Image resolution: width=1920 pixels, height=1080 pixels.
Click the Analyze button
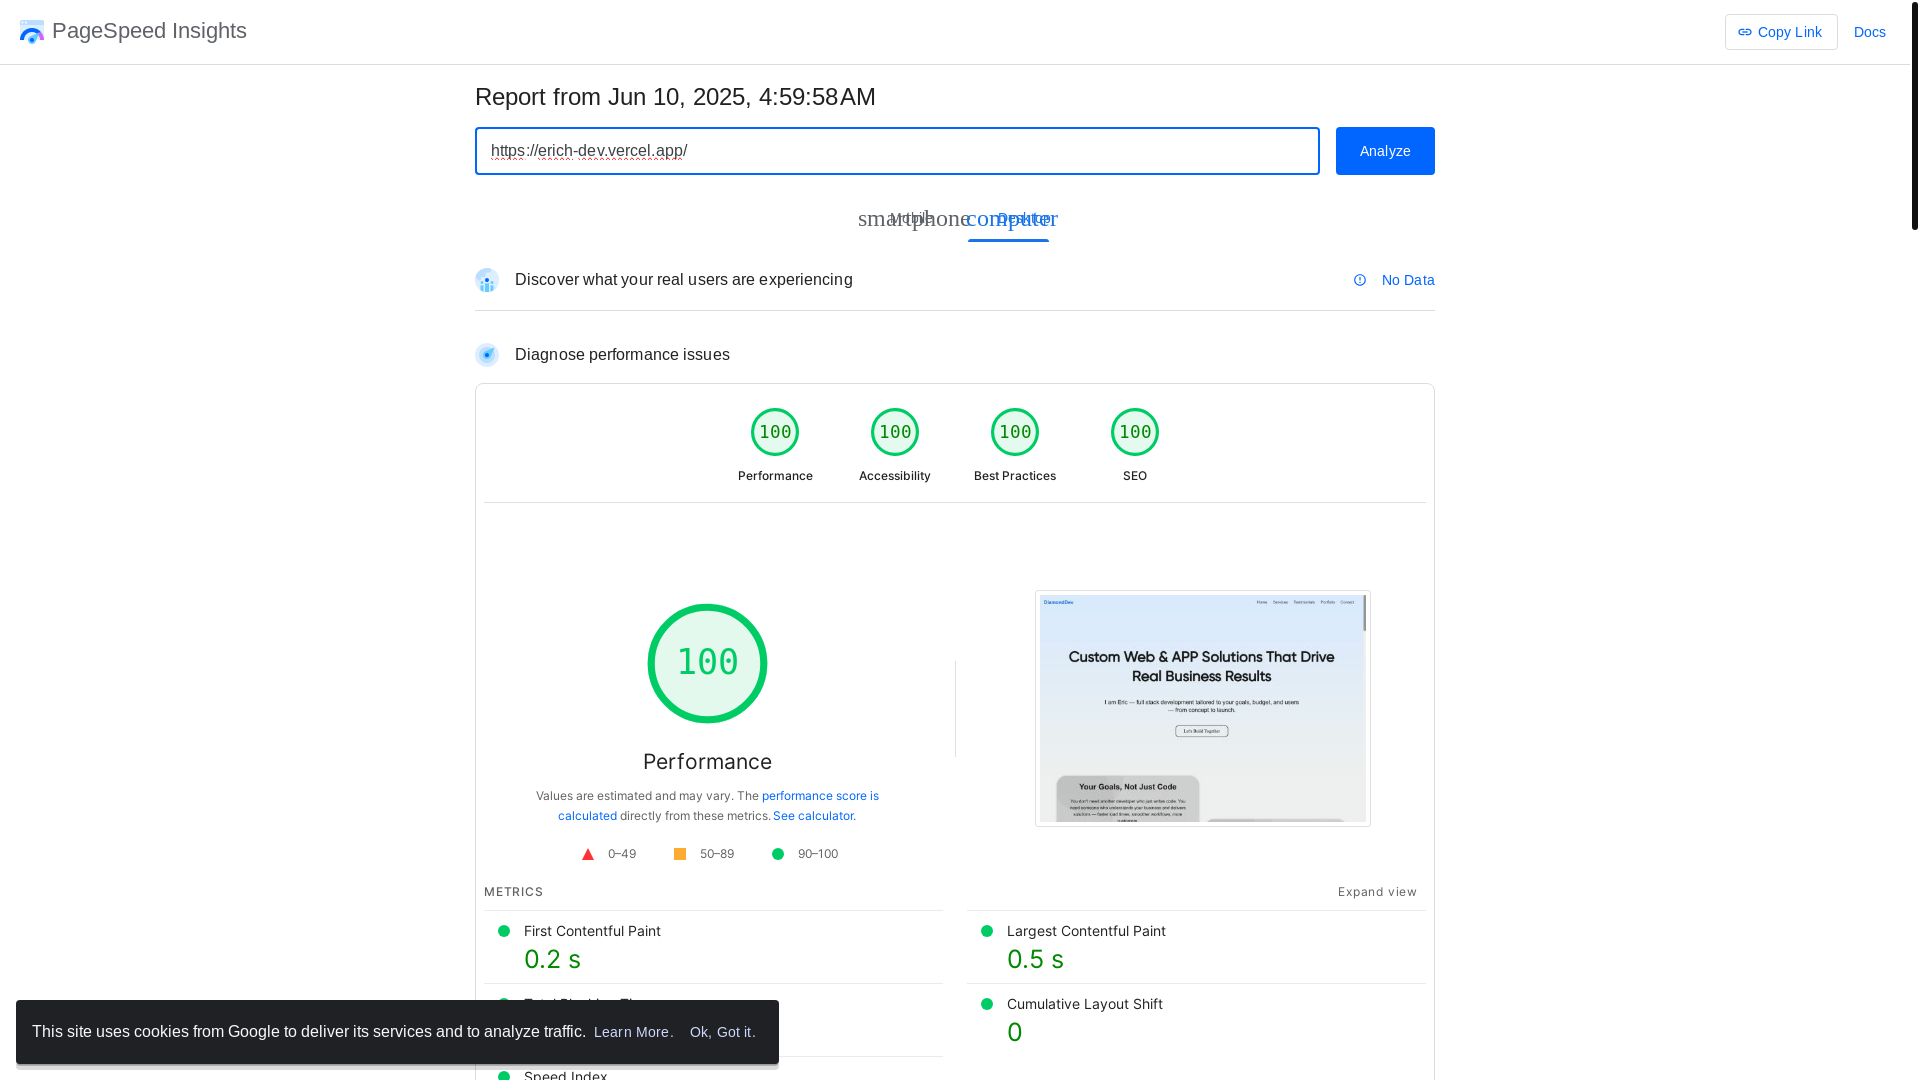[x=1385, y=151]
